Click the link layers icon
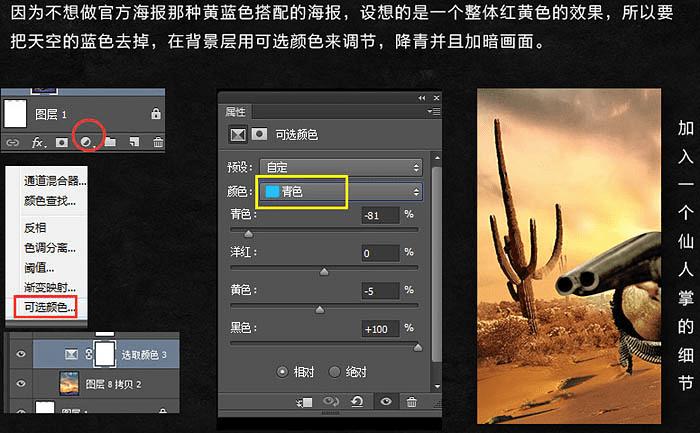The height and width of the screenshot is (433, 700). [x=12, y=142]
